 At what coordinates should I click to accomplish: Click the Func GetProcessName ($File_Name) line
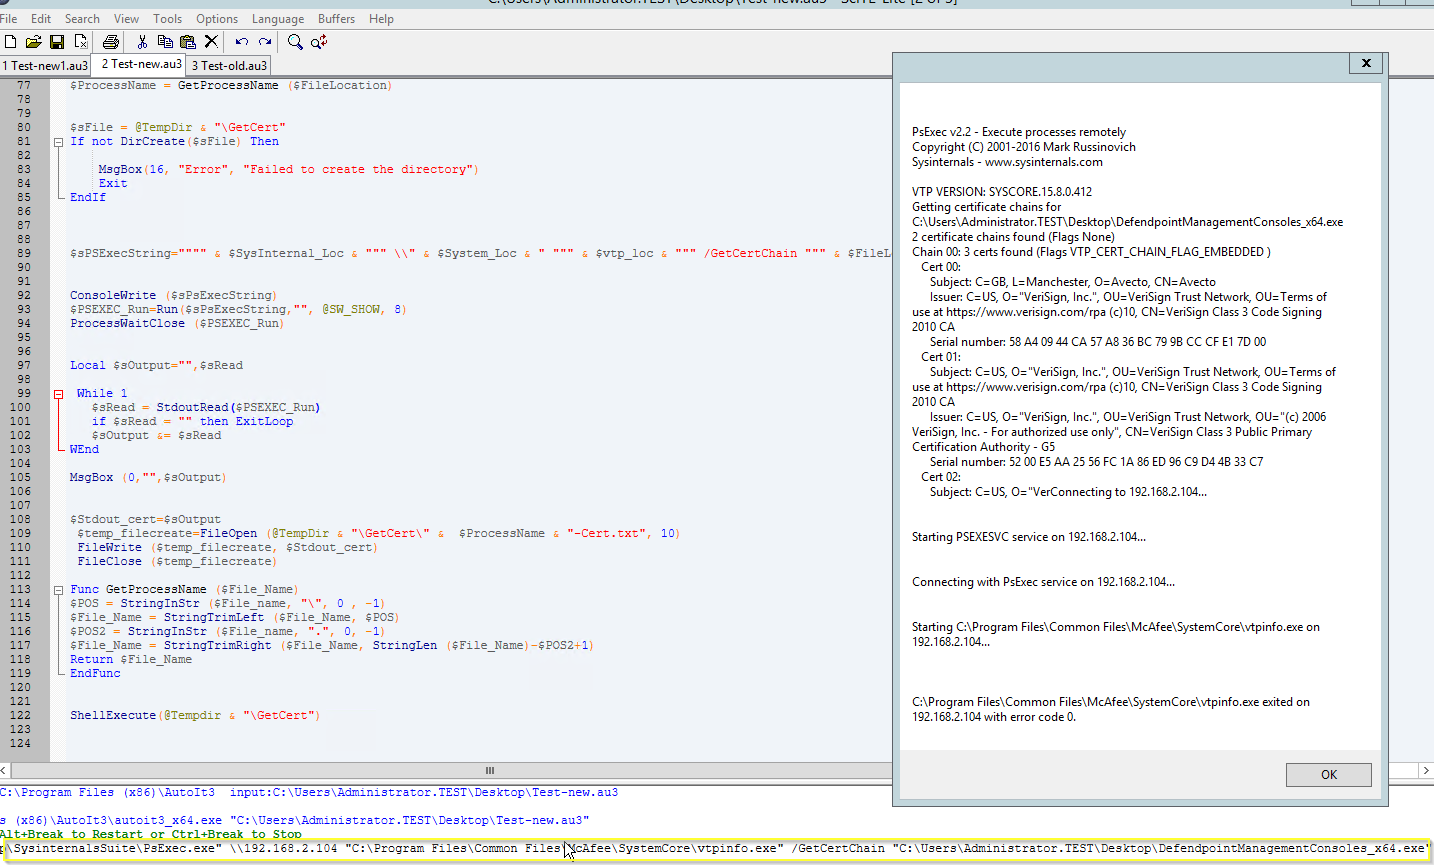(x=184, y=590)
